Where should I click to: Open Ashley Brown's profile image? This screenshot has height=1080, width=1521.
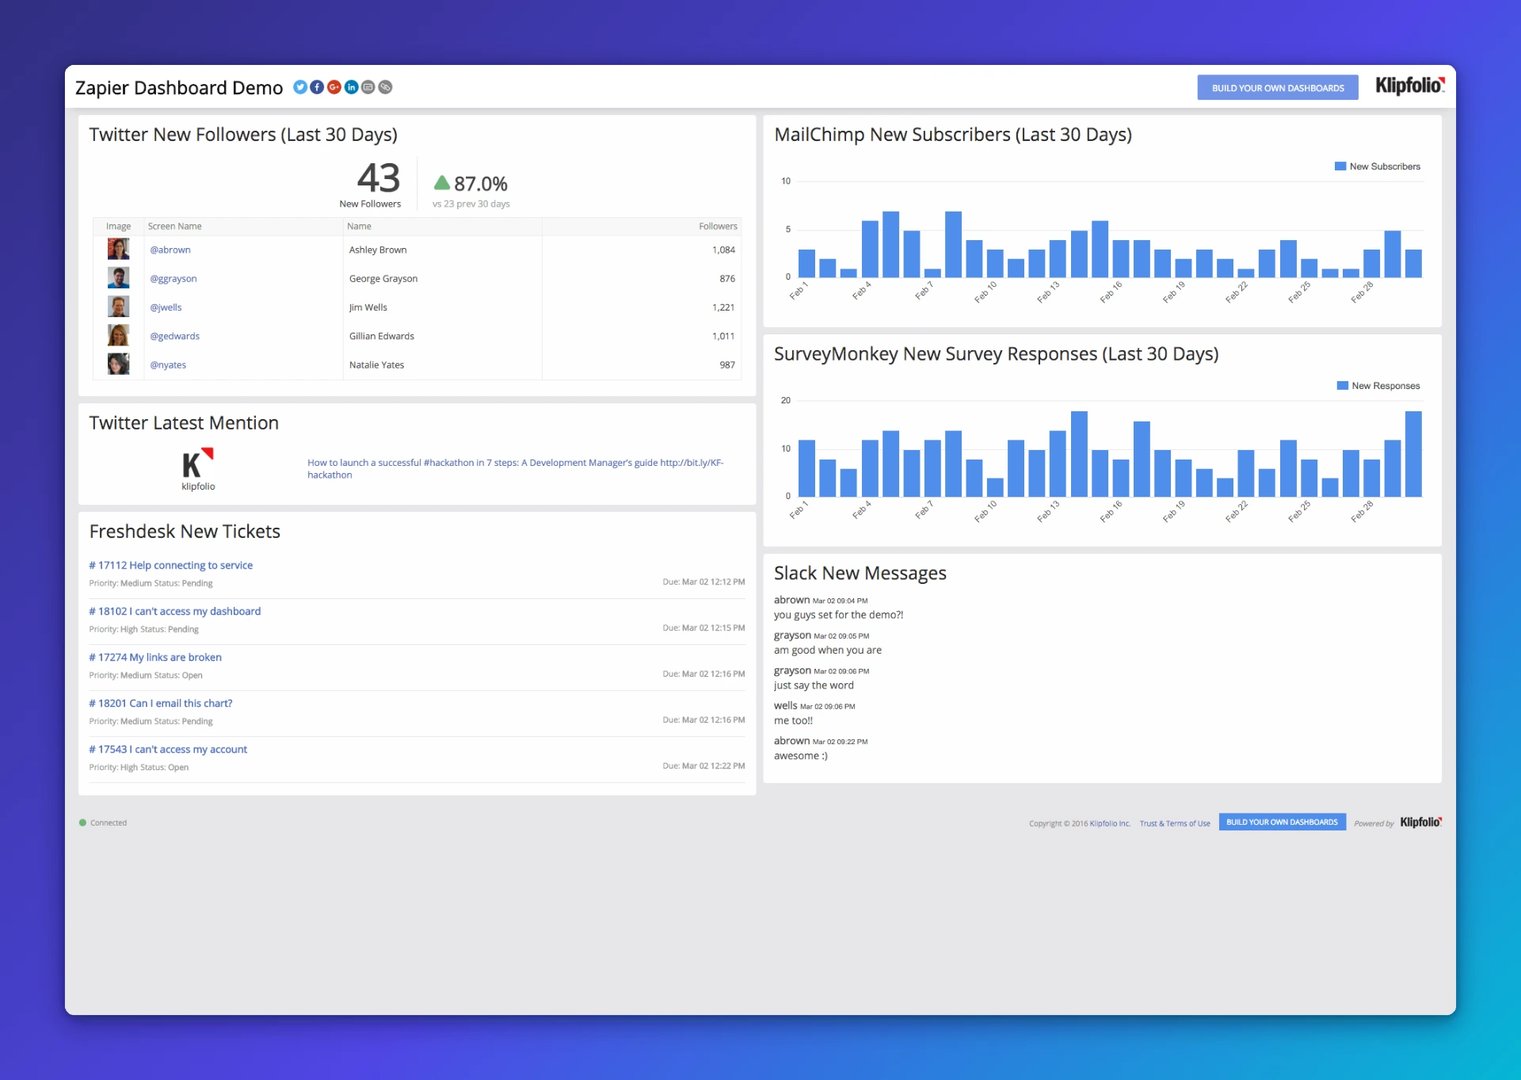coord(118,249)
